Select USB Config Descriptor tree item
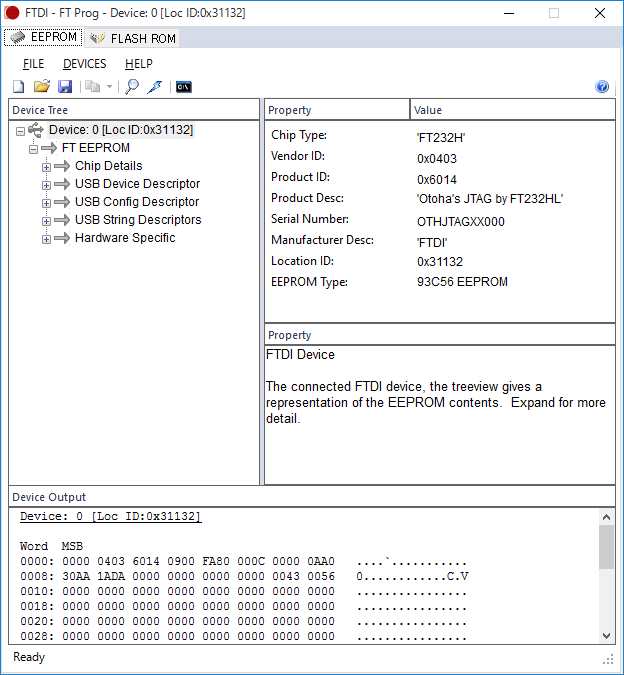The image size is (624, 675). point(137,202)
